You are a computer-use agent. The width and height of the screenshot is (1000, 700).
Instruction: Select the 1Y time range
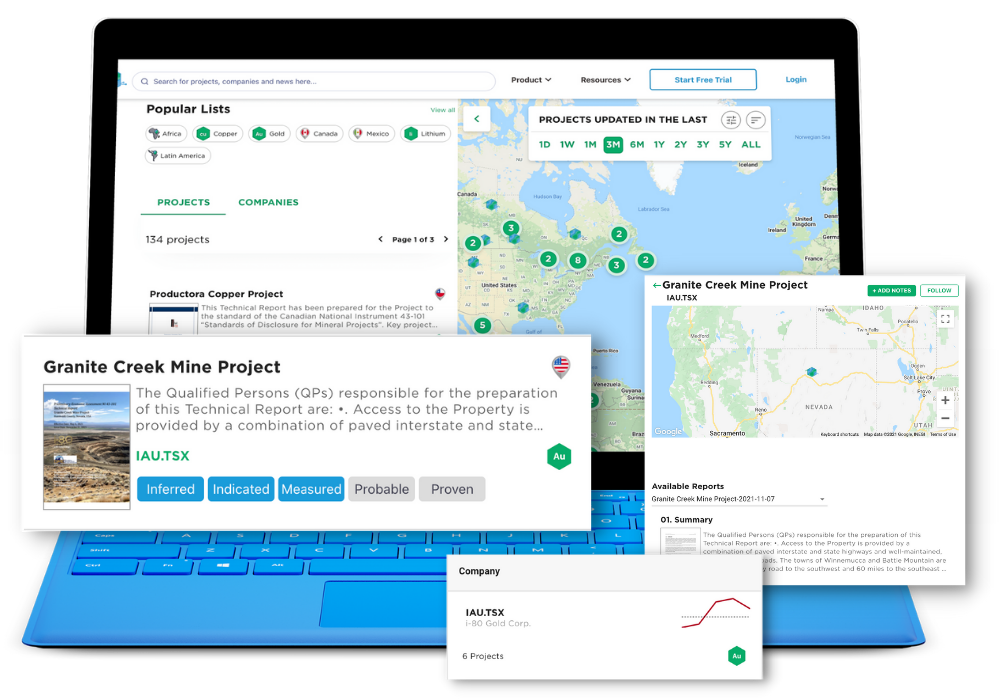(x=659, y=145)
